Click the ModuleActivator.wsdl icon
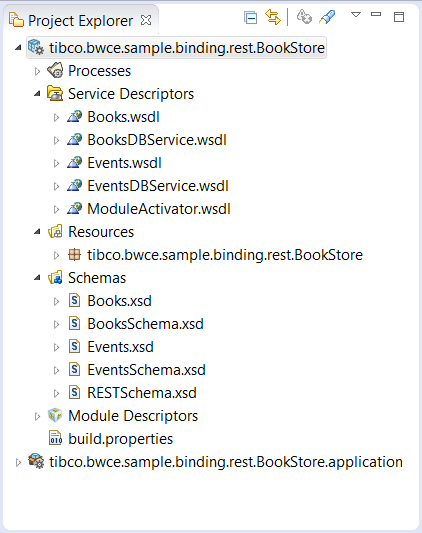The image size is (422, 533). coord(74,209)
